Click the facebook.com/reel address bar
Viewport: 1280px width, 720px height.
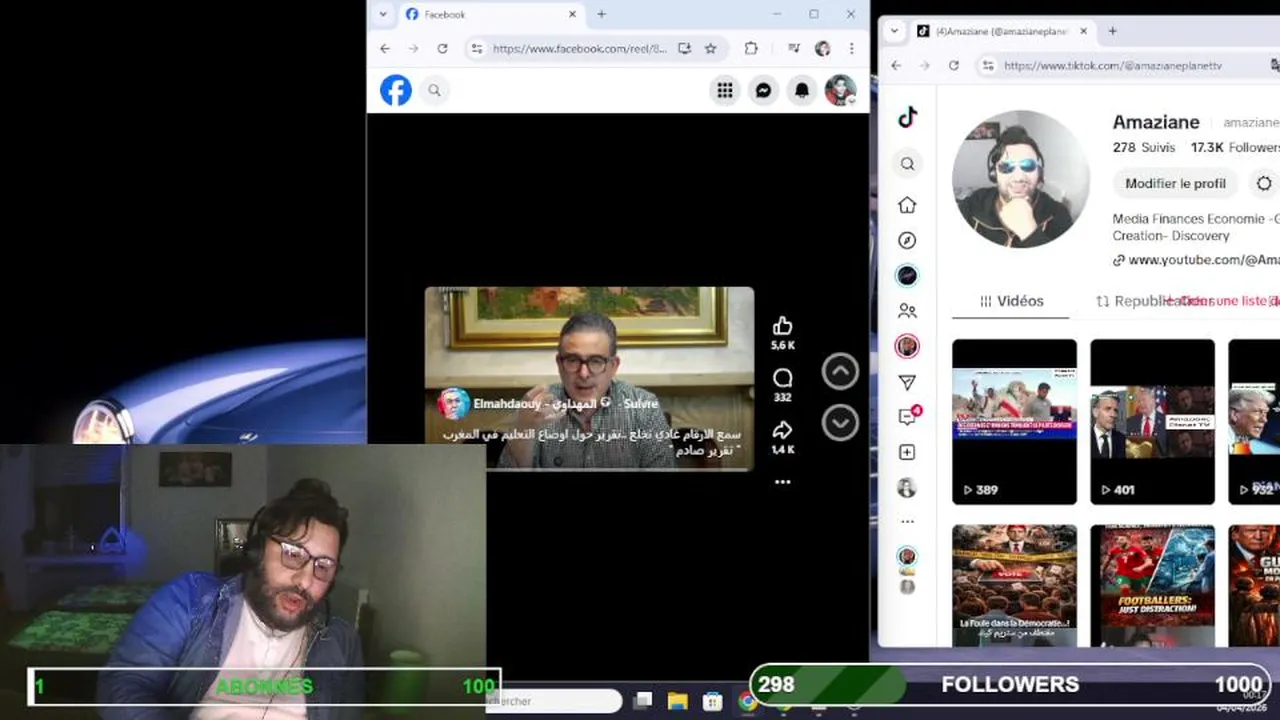[580, 48]
